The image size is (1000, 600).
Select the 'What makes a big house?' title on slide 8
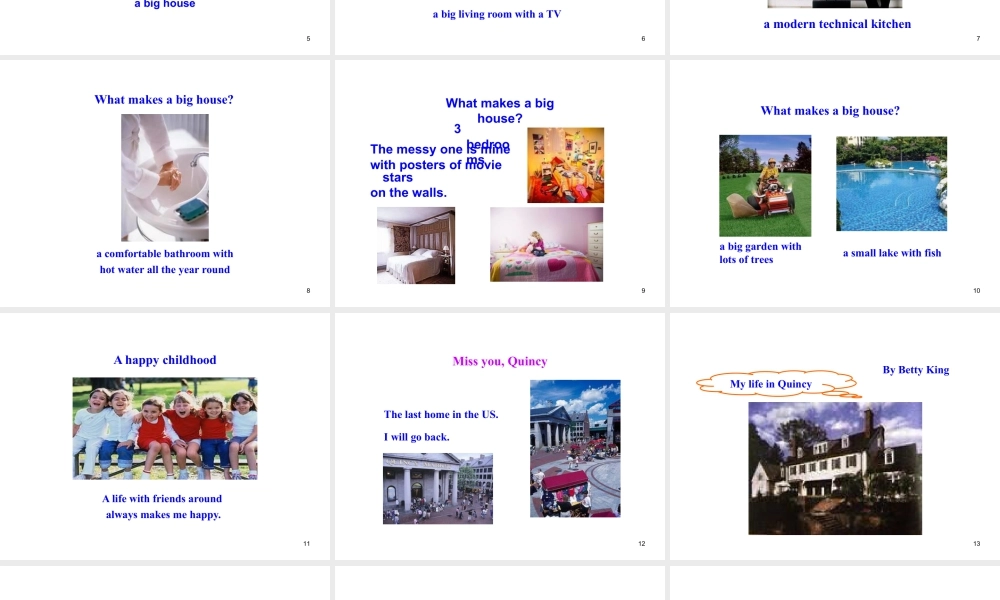pos(164,100)
